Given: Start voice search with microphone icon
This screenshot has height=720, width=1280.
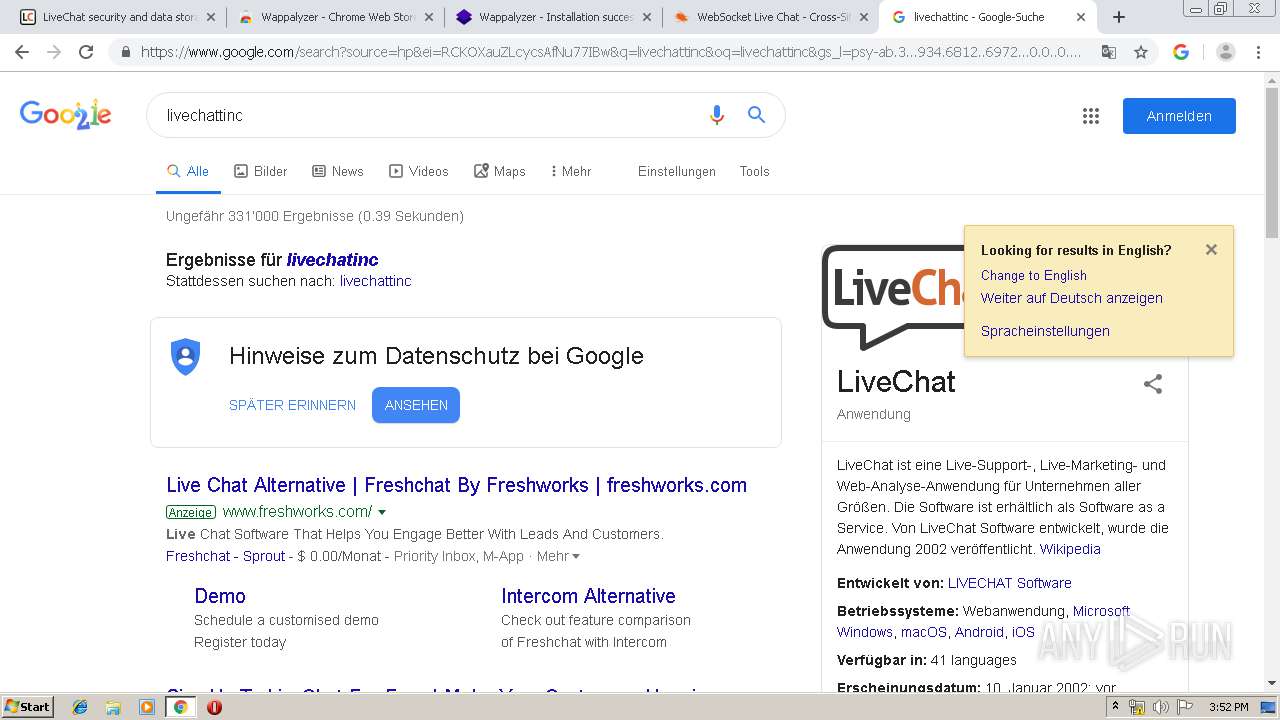Looking at the screenshot, I should [x=716, y=115].
